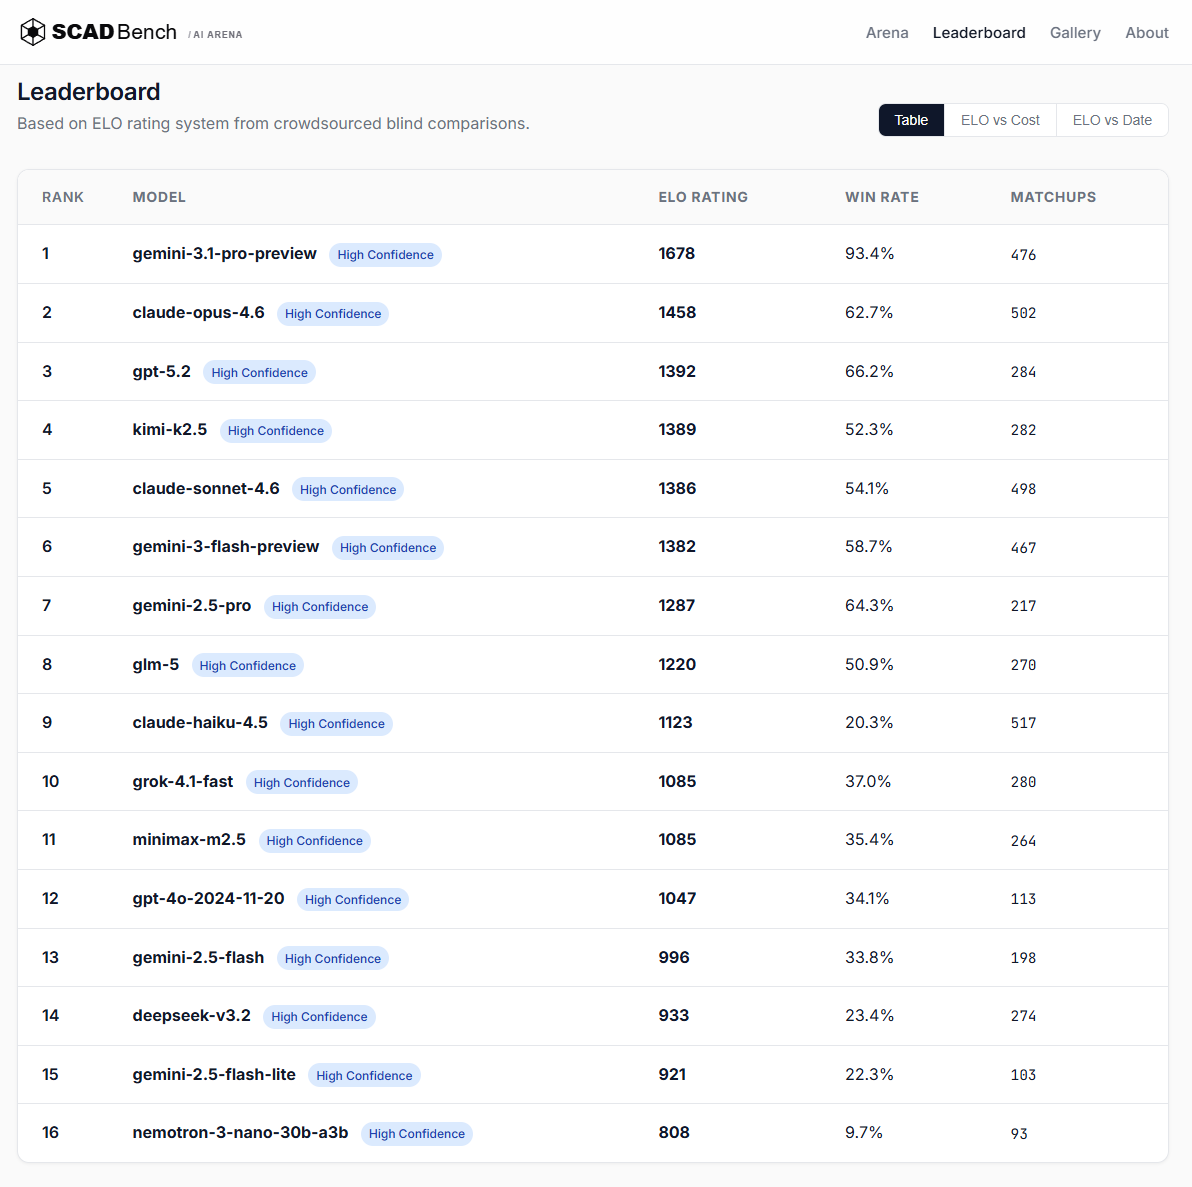Image resolution: width=1192 pixels, height=1187 pixels.
Task: Click the SCAD Bench hexagon logo icon
Action: tap(33, 32)
